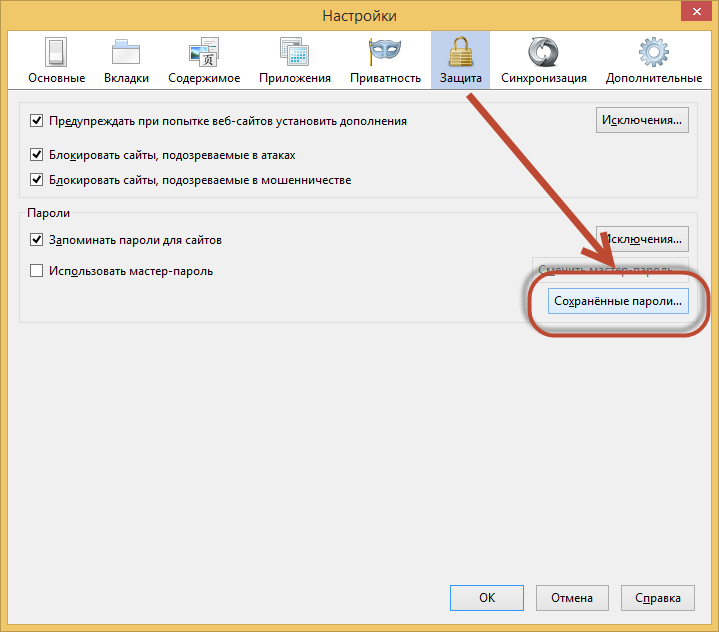
Task: Toggle Запоминать пароли для сайтов checkbox
Action: point(37,240)
